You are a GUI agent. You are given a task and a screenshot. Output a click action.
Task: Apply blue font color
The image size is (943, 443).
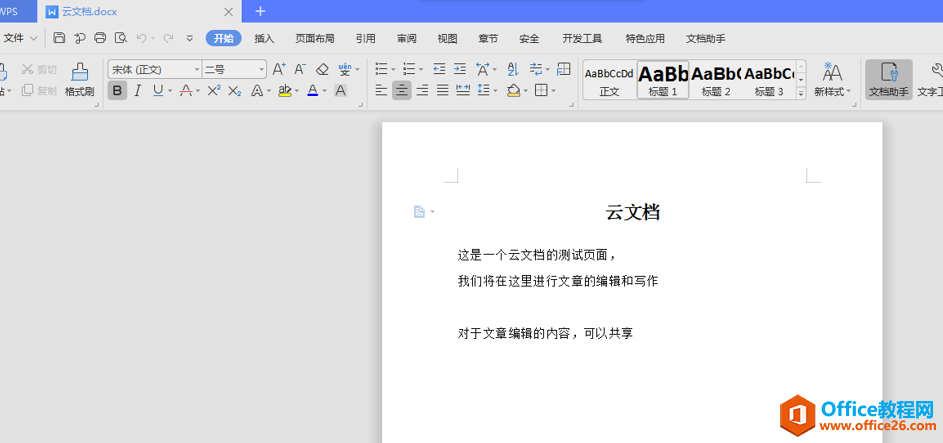(313, 91)
